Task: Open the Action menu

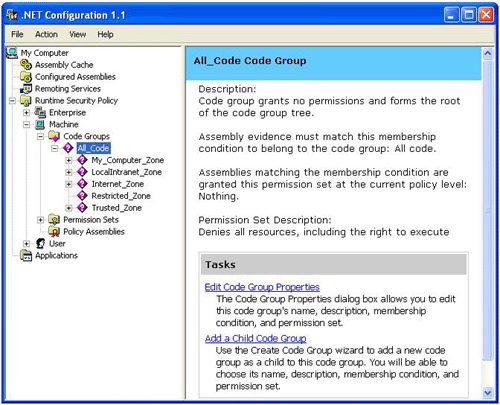Action: pyautogui.click(x=46, y=34)
